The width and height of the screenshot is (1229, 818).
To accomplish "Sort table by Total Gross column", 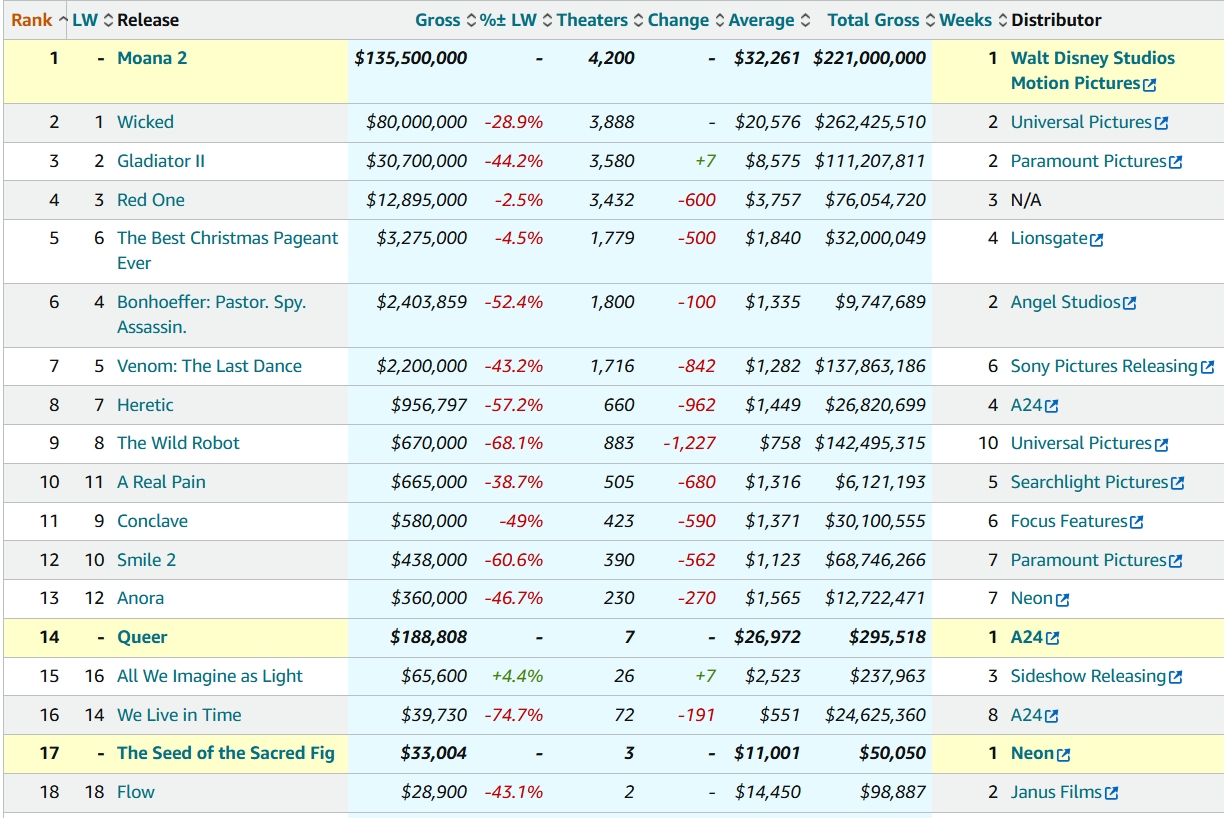I will 882,20.
